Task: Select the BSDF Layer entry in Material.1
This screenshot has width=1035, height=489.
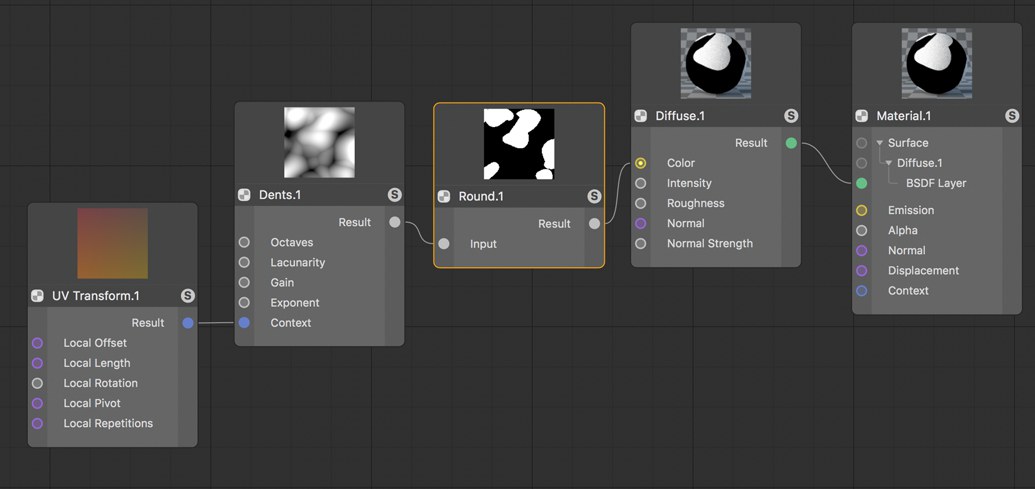Action: 936,183
